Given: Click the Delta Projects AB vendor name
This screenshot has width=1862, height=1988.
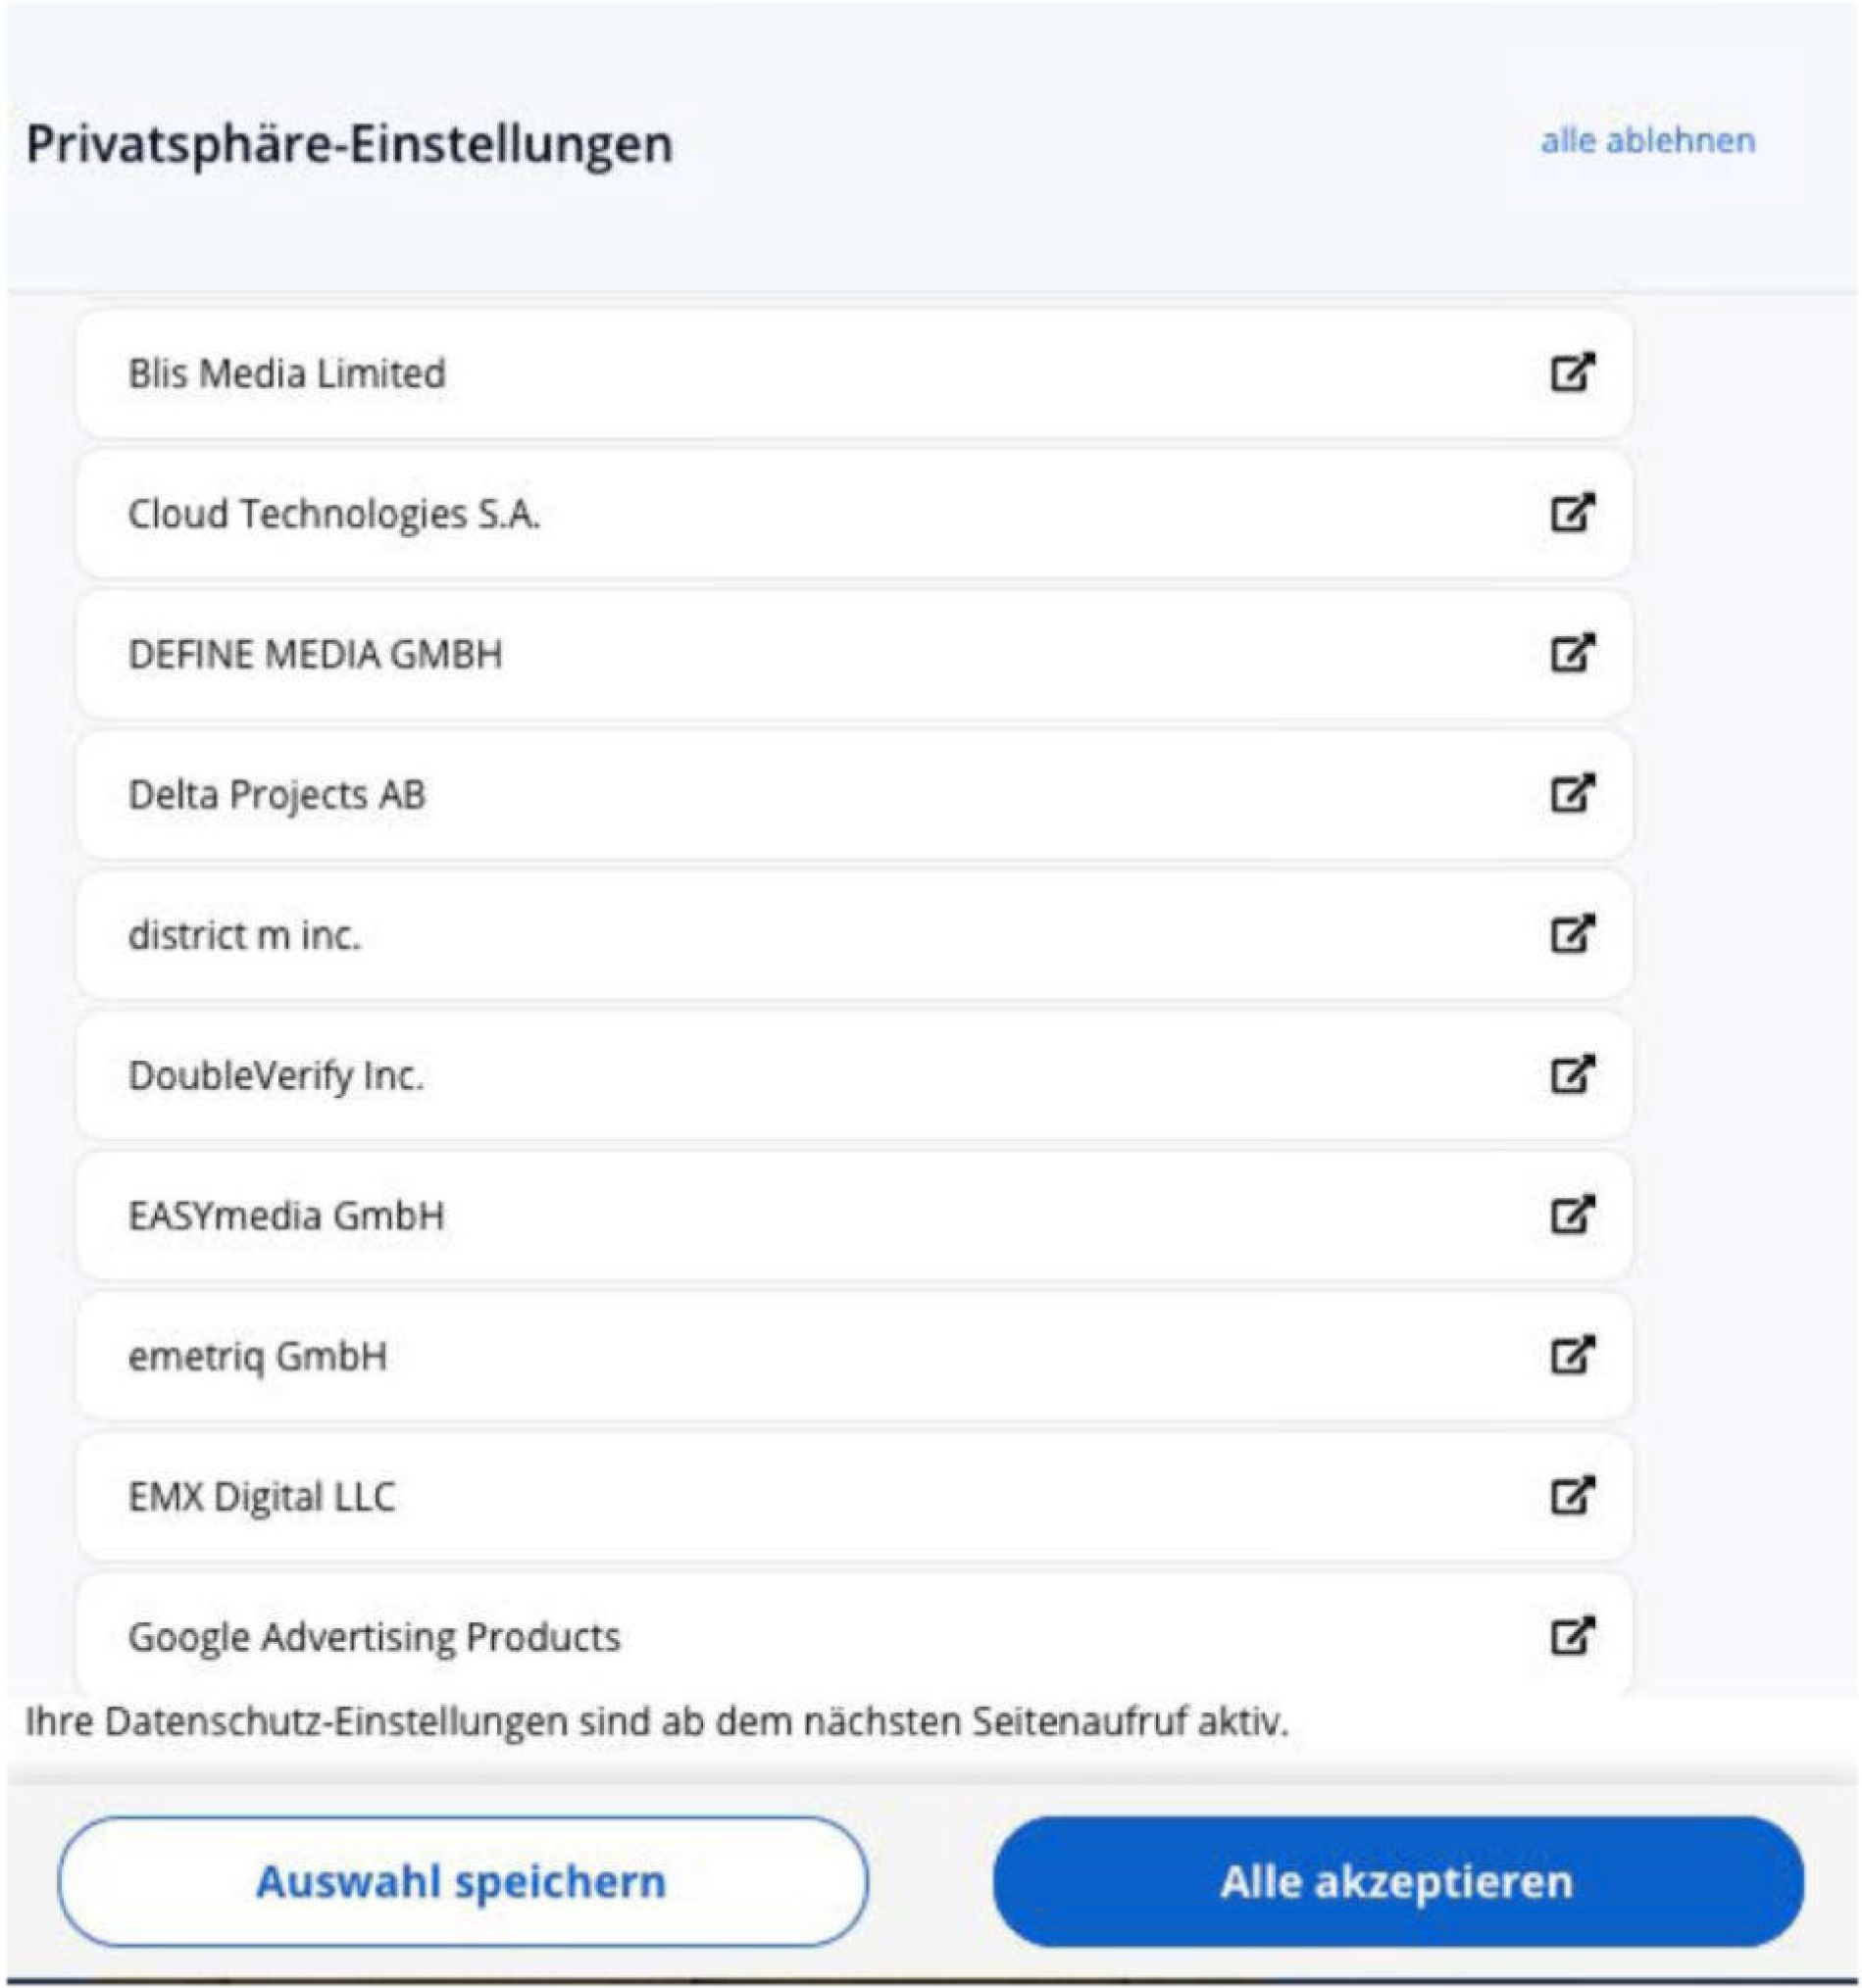Looking at the screenshot, I should tap(277, 795).
